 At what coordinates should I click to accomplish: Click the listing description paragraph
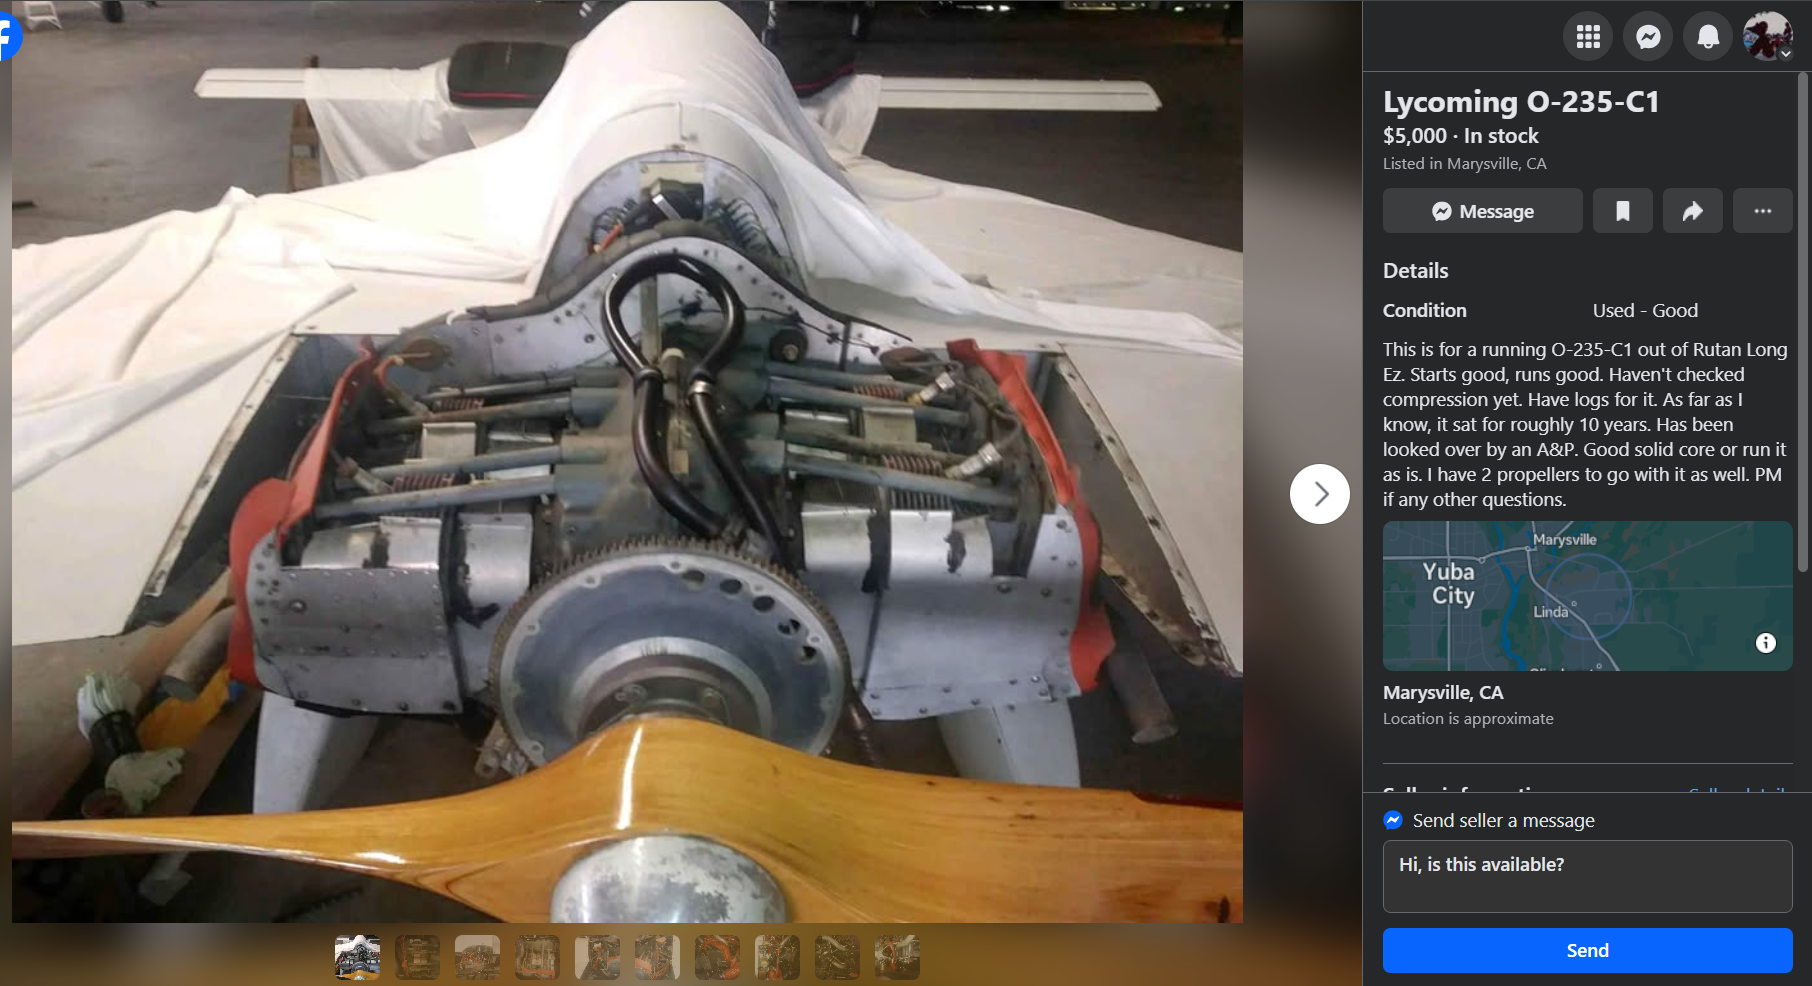pos(1585,424)
